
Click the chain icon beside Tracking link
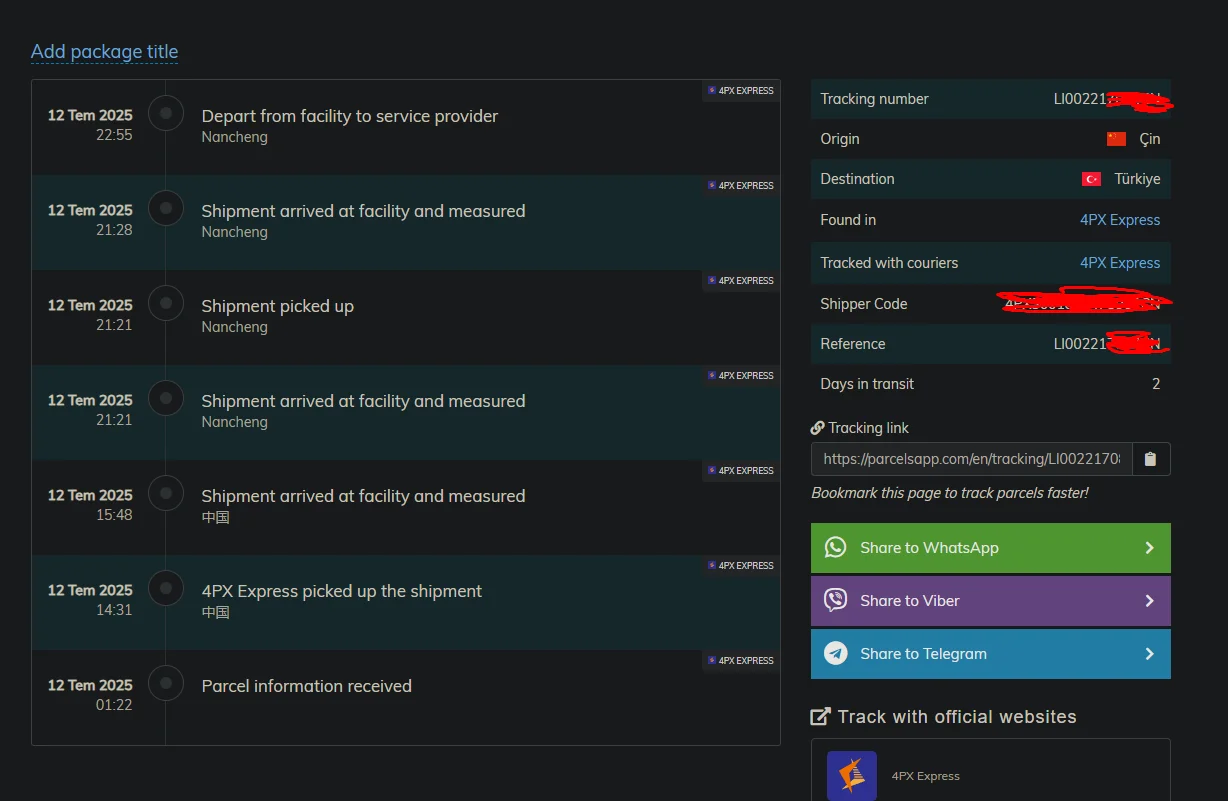tap(817, 428)
